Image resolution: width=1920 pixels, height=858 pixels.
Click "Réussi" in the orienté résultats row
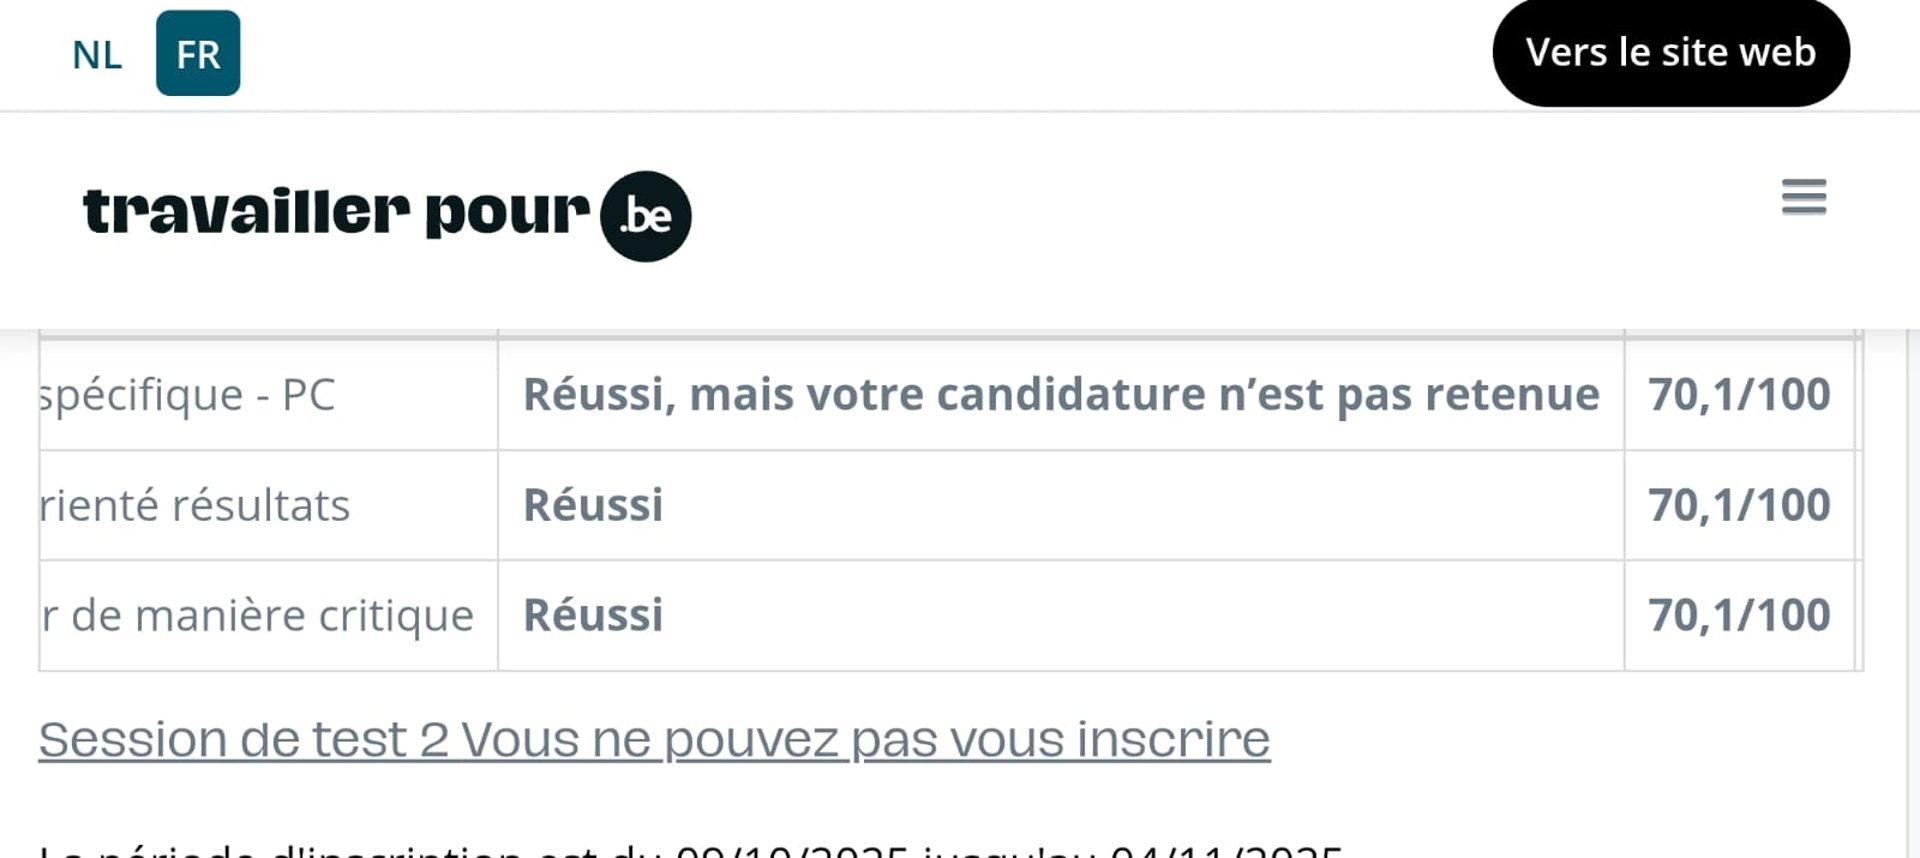point(593,505)
